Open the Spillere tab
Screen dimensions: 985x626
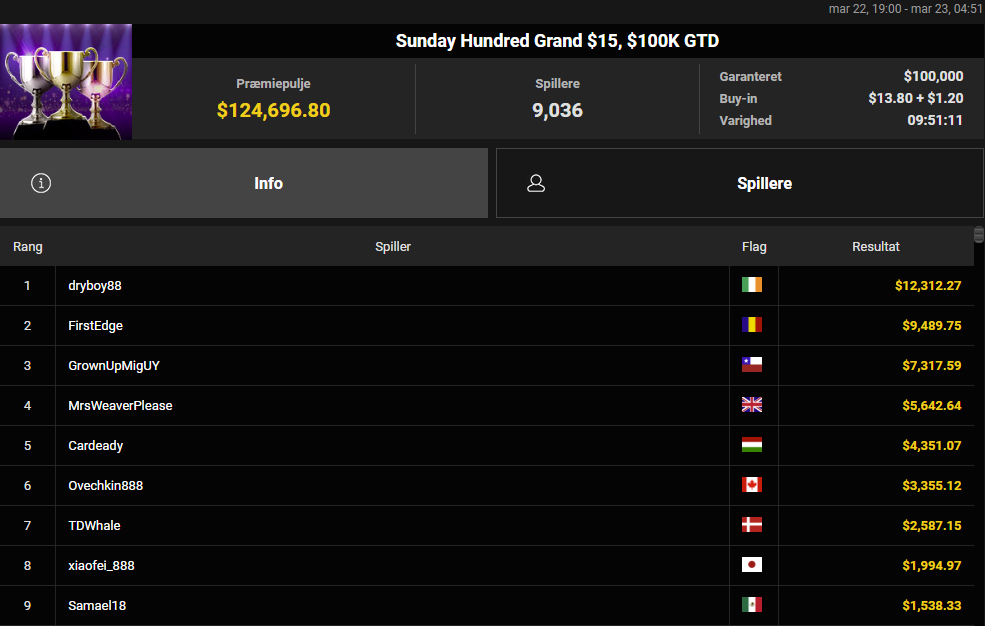764,184
